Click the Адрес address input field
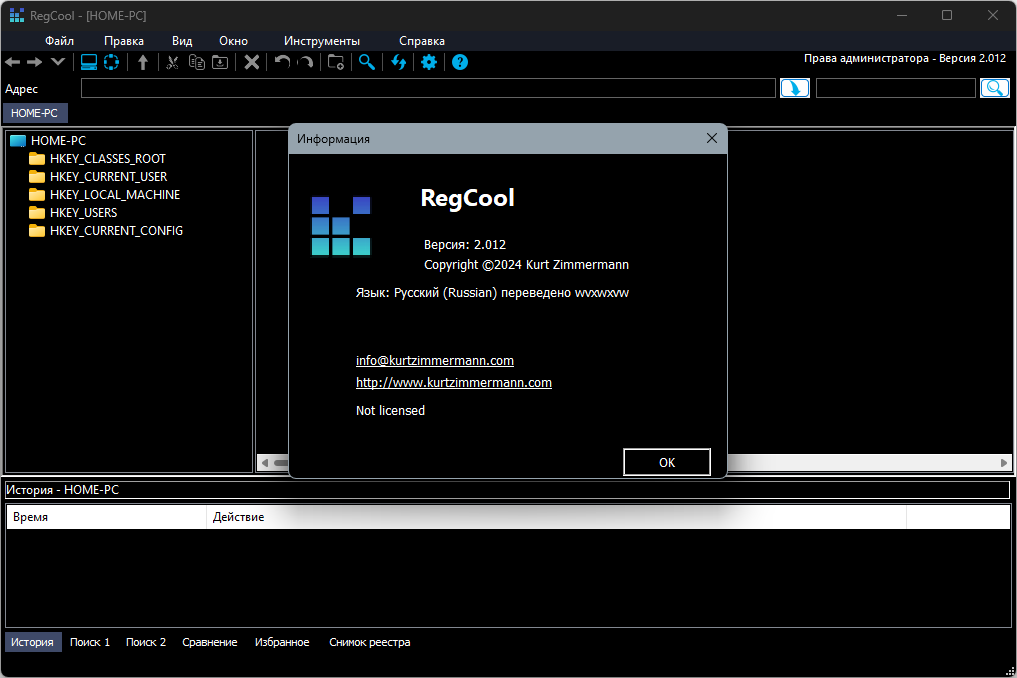Viewport: 1017px width, 678px height. click(x=428, y=88)
